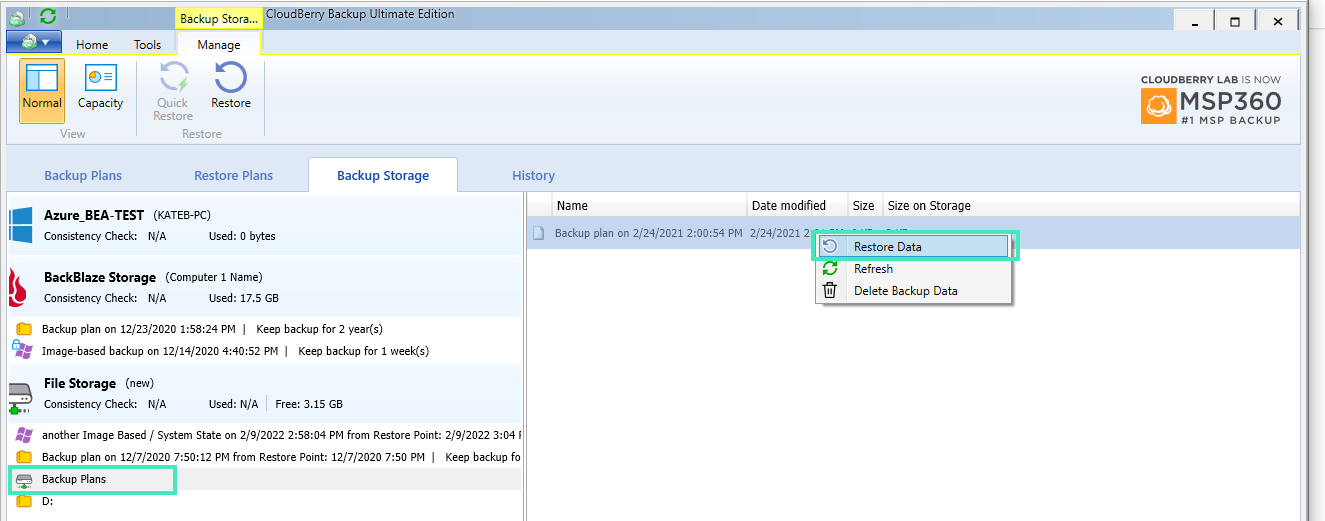This screenshot has width=1325, height=521.
Task: Click the 'Free: 3.15 GB' label
Action: tap(309, 404)
